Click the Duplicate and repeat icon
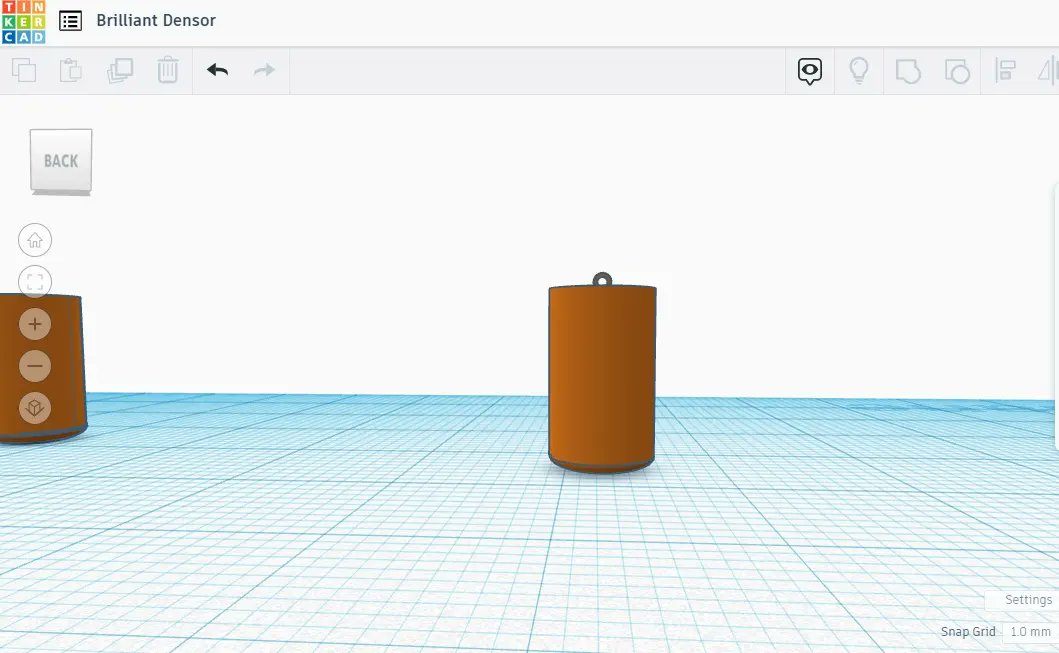Screen dimensions: 1059x653 [x=120, y=70]
